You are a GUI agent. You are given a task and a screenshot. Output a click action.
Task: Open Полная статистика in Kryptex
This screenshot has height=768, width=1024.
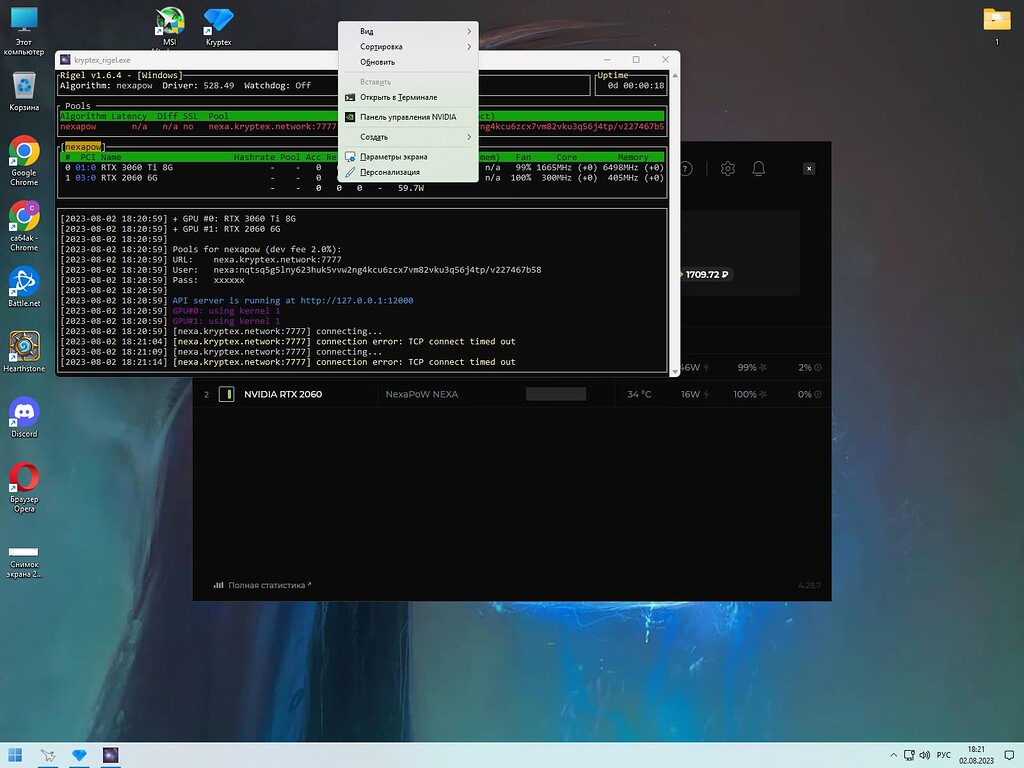(x=262, y=584)
